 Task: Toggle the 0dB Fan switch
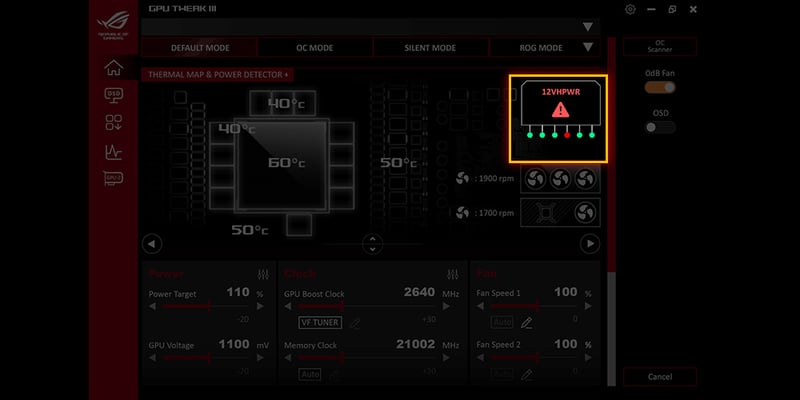coord(660,88)
